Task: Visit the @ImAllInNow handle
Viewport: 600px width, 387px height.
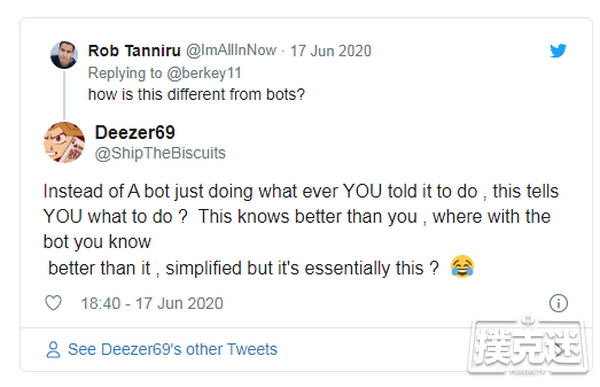Action: (x=231, y=50)
